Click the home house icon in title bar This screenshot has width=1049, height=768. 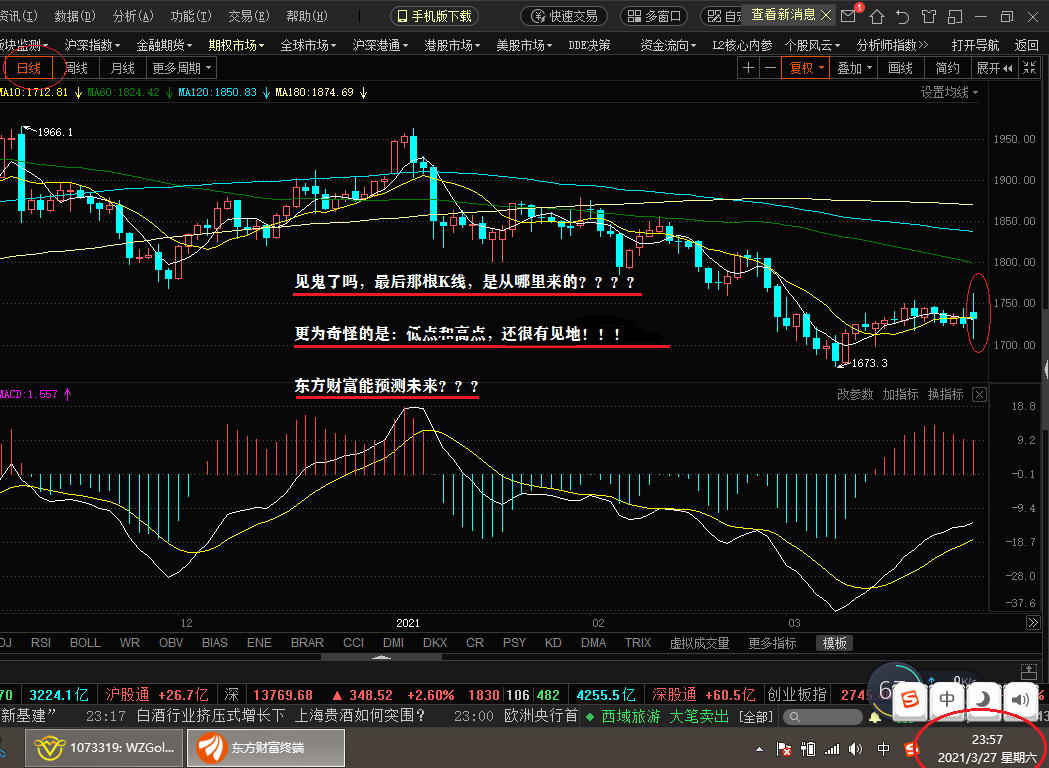pyautogui.click(x=876, y=17)
